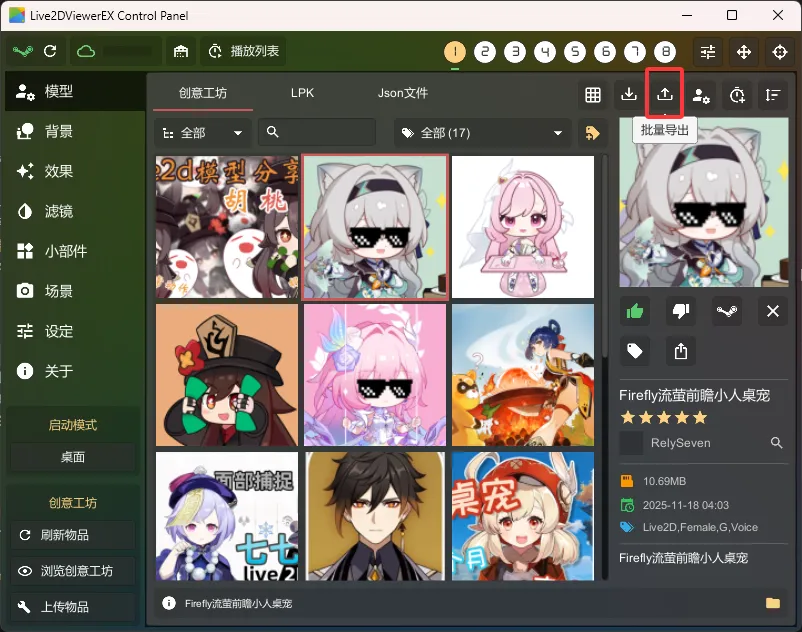Open item in Steam via detail icon
The height and width of the screenshot is (632, 802).
(x=726, y=311)
